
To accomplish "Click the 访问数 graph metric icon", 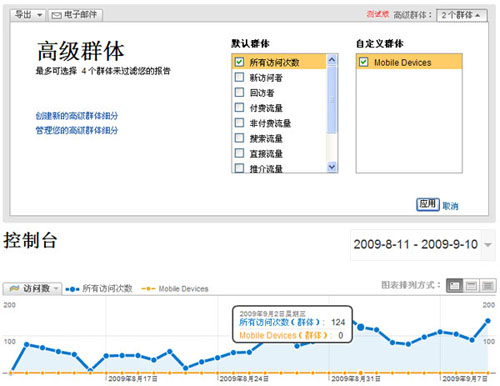I will click(x=14, y=288).
